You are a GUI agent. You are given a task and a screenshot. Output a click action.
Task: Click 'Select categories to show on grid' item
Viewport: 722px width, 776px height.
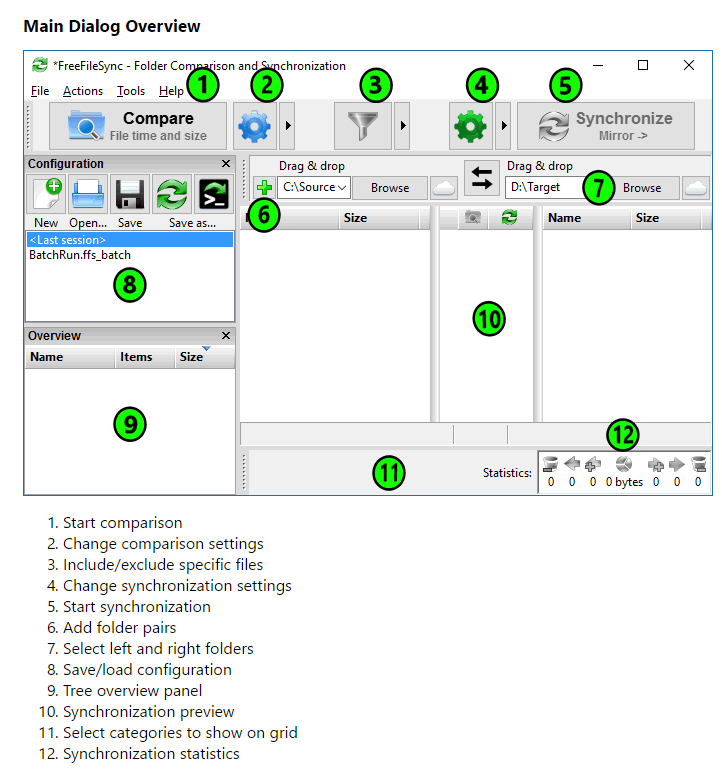point(180,733)
